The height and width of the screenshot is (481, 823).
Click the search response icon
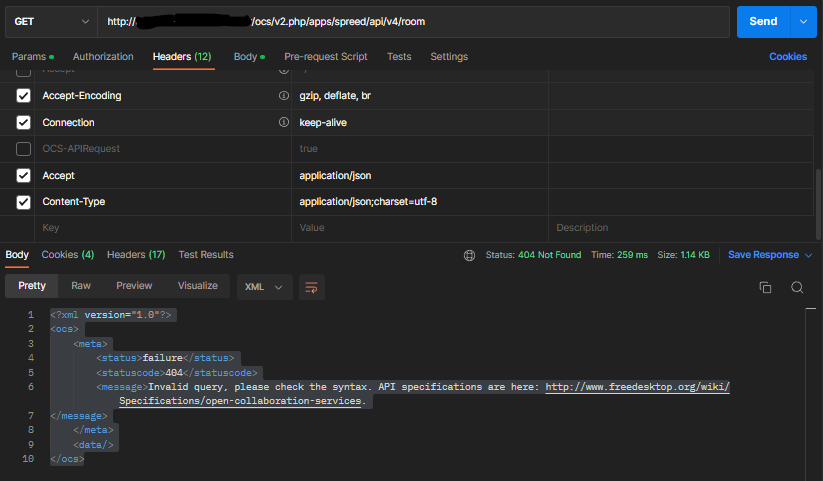coord(797,287)
